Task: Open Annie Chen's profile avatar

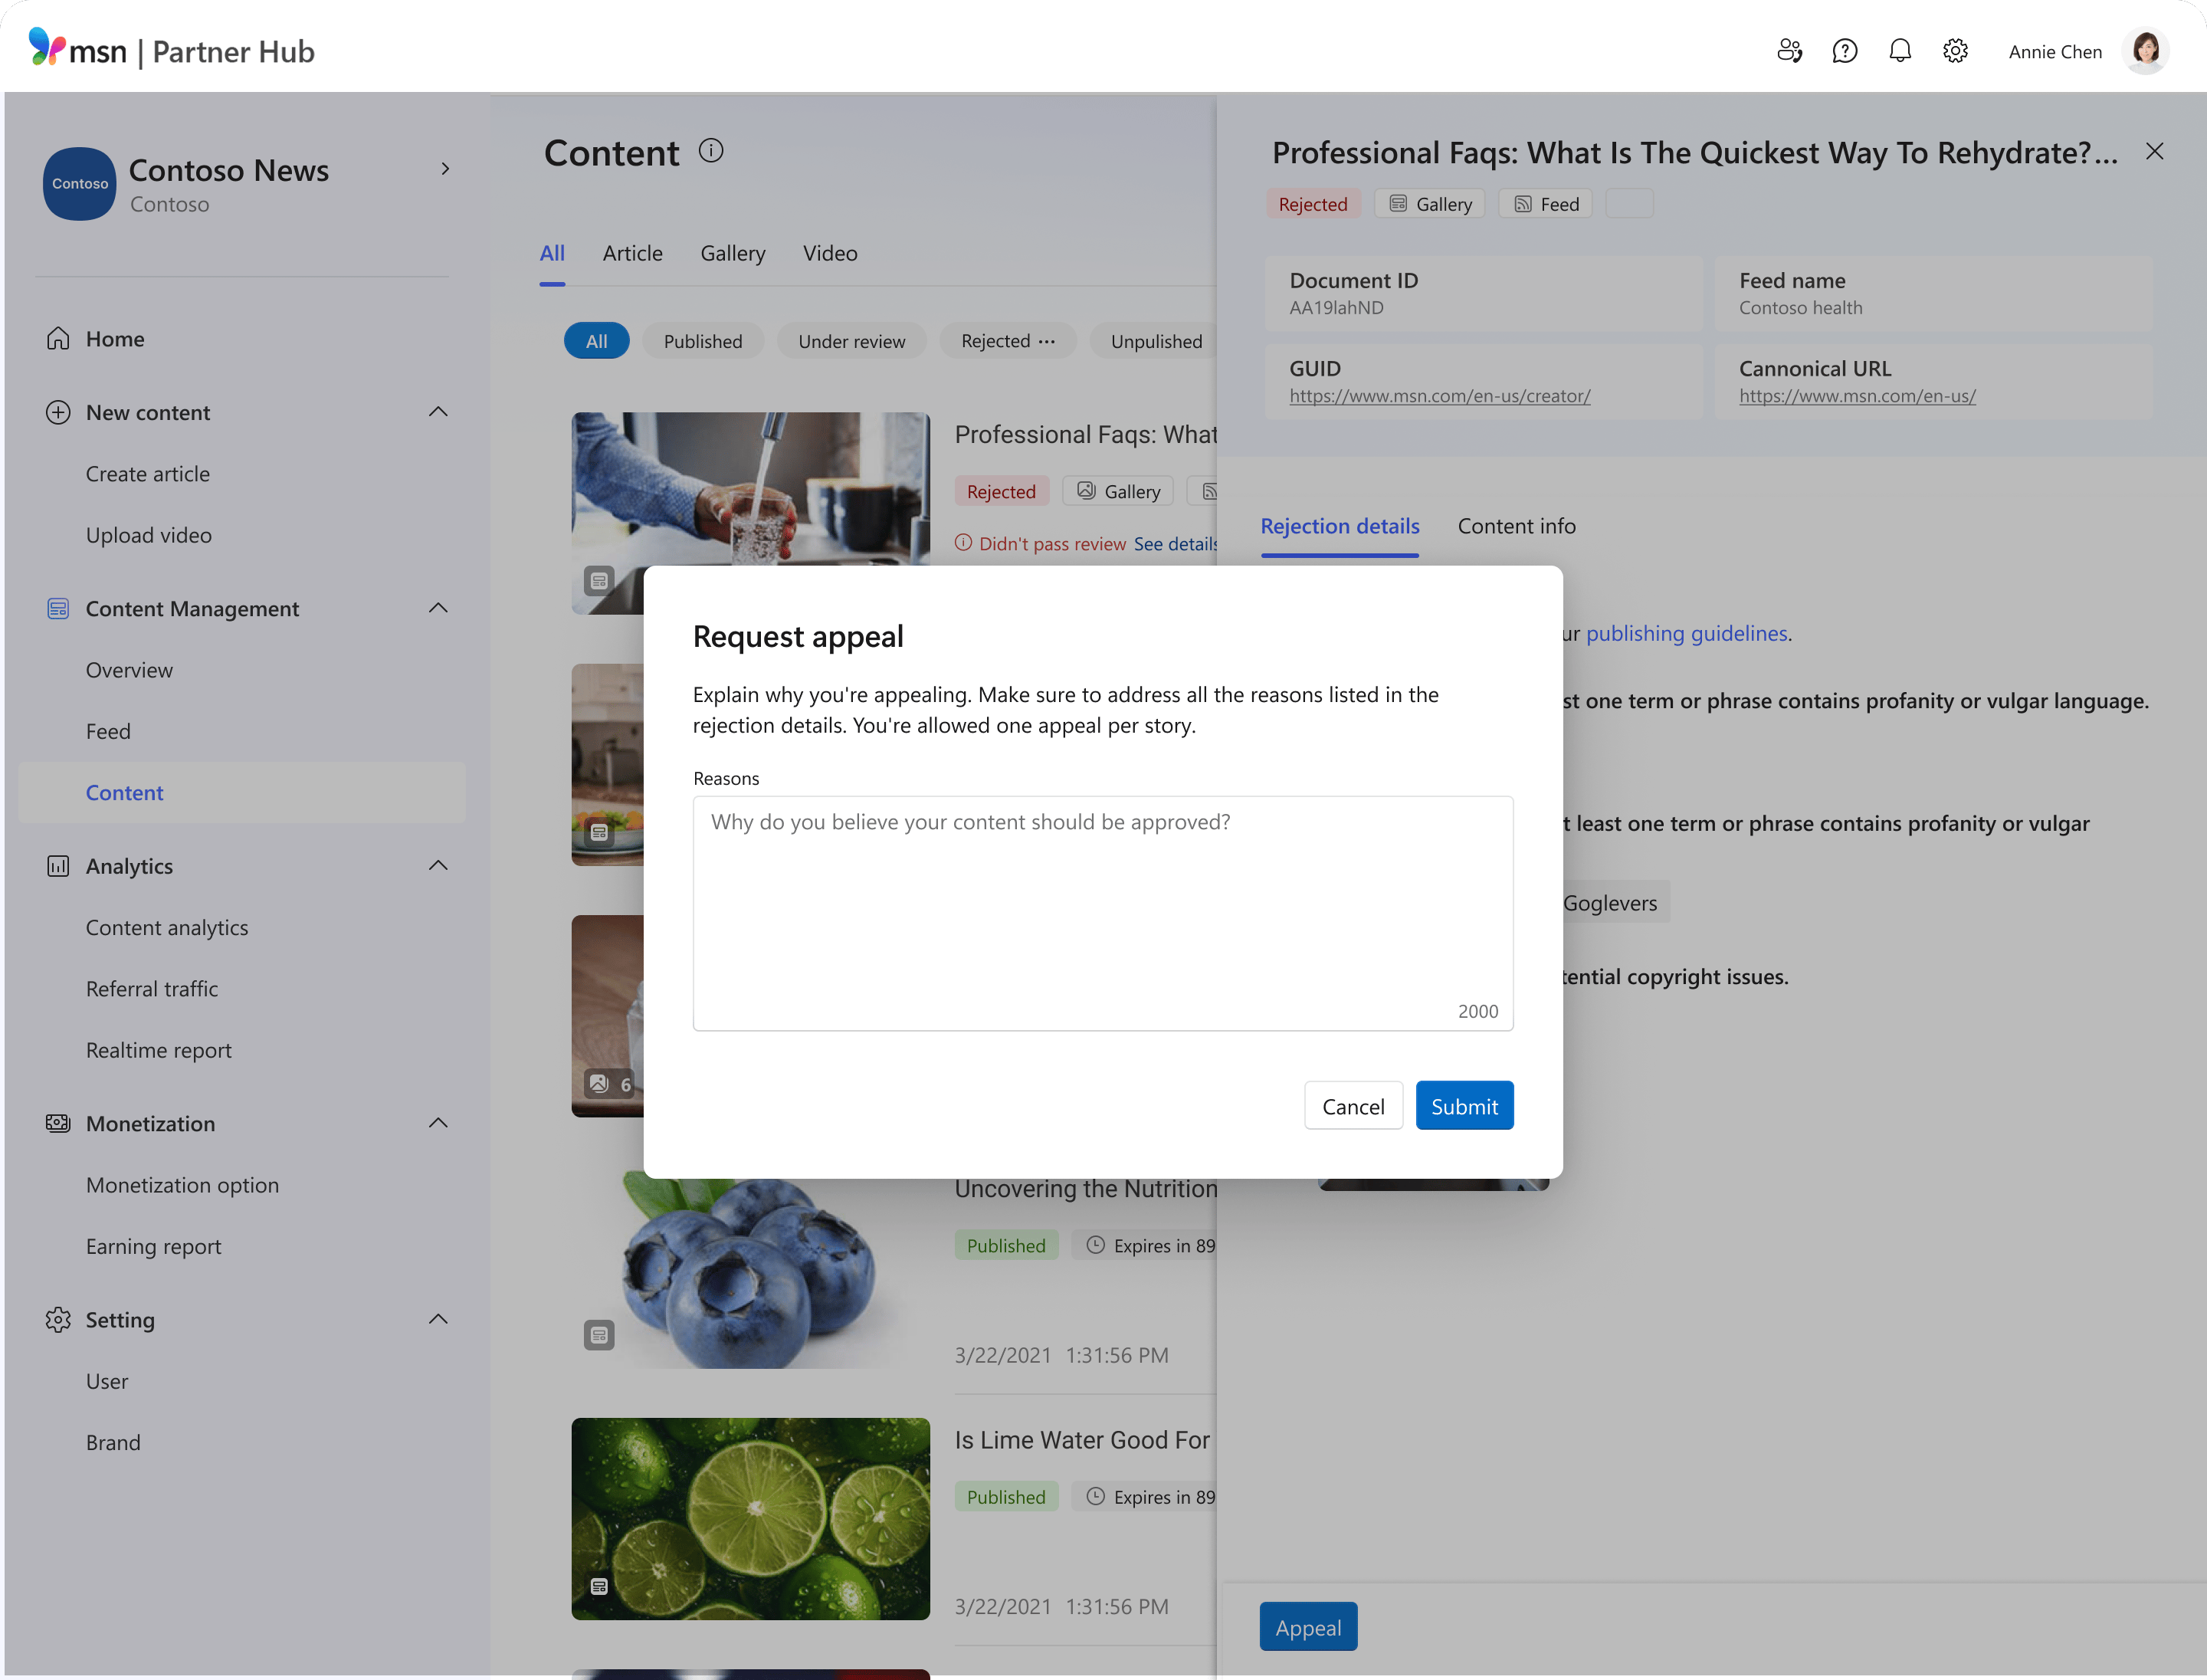Action: pos(2146,50)
